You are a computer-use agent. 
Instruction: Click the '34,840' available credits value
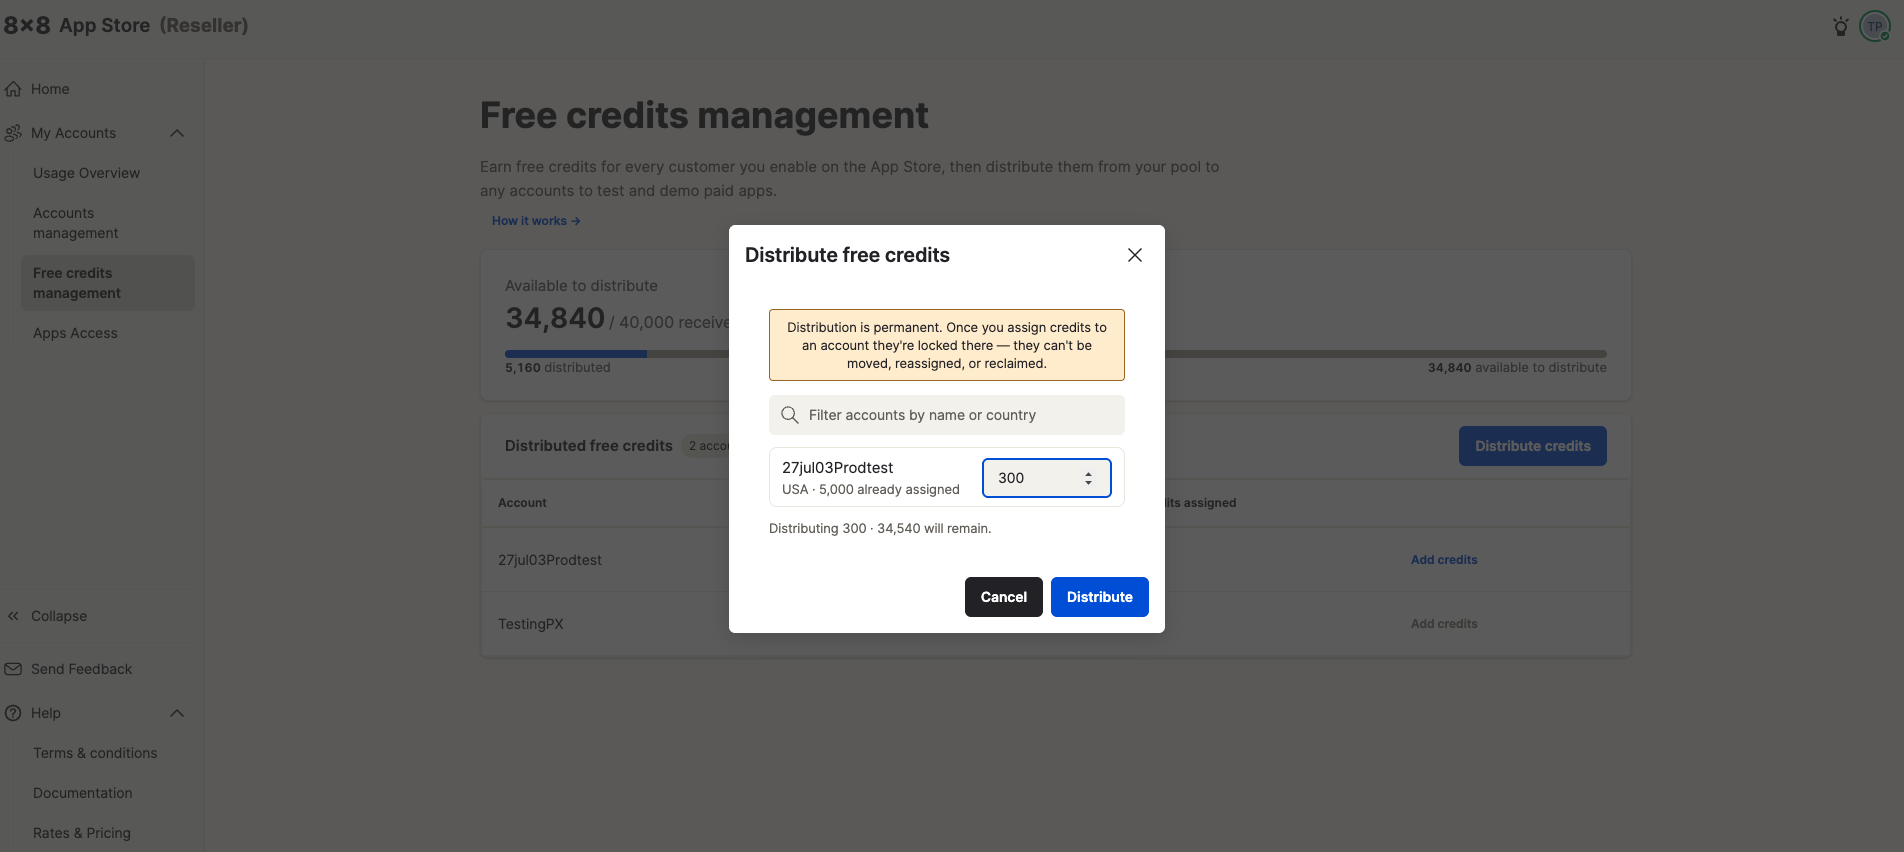coord(555,318)
